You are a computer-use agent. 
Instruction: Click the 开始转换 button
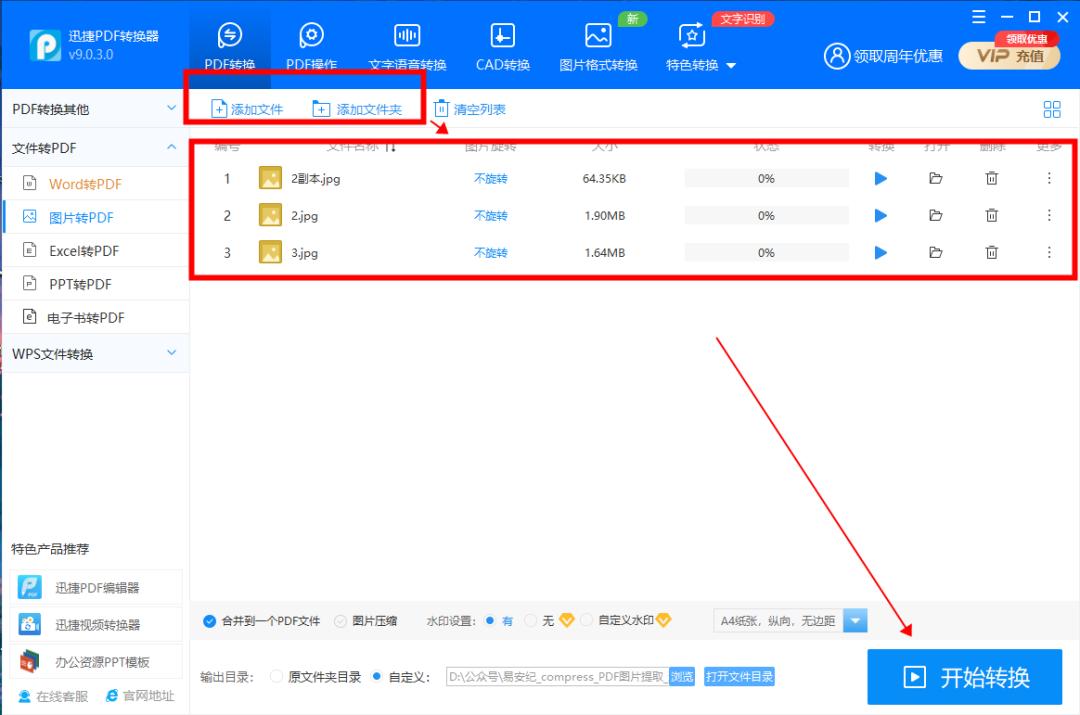point(964,675)
